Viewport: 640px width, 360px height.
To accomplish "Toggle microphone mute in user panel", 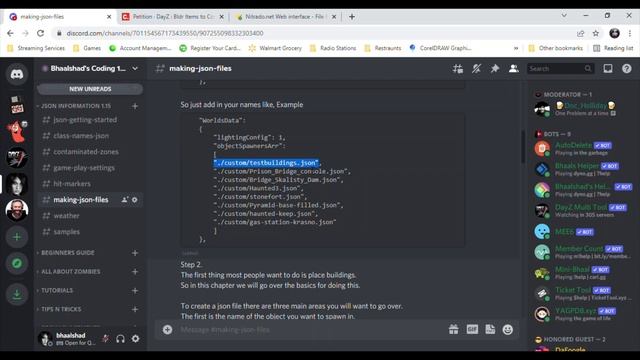I will point(106,338).
